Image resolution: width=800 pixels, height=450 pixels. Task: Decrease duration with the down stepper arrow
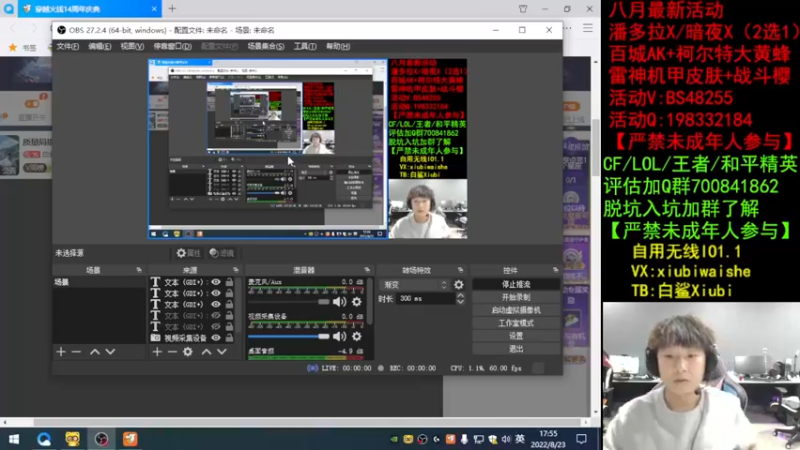point(460,302)
